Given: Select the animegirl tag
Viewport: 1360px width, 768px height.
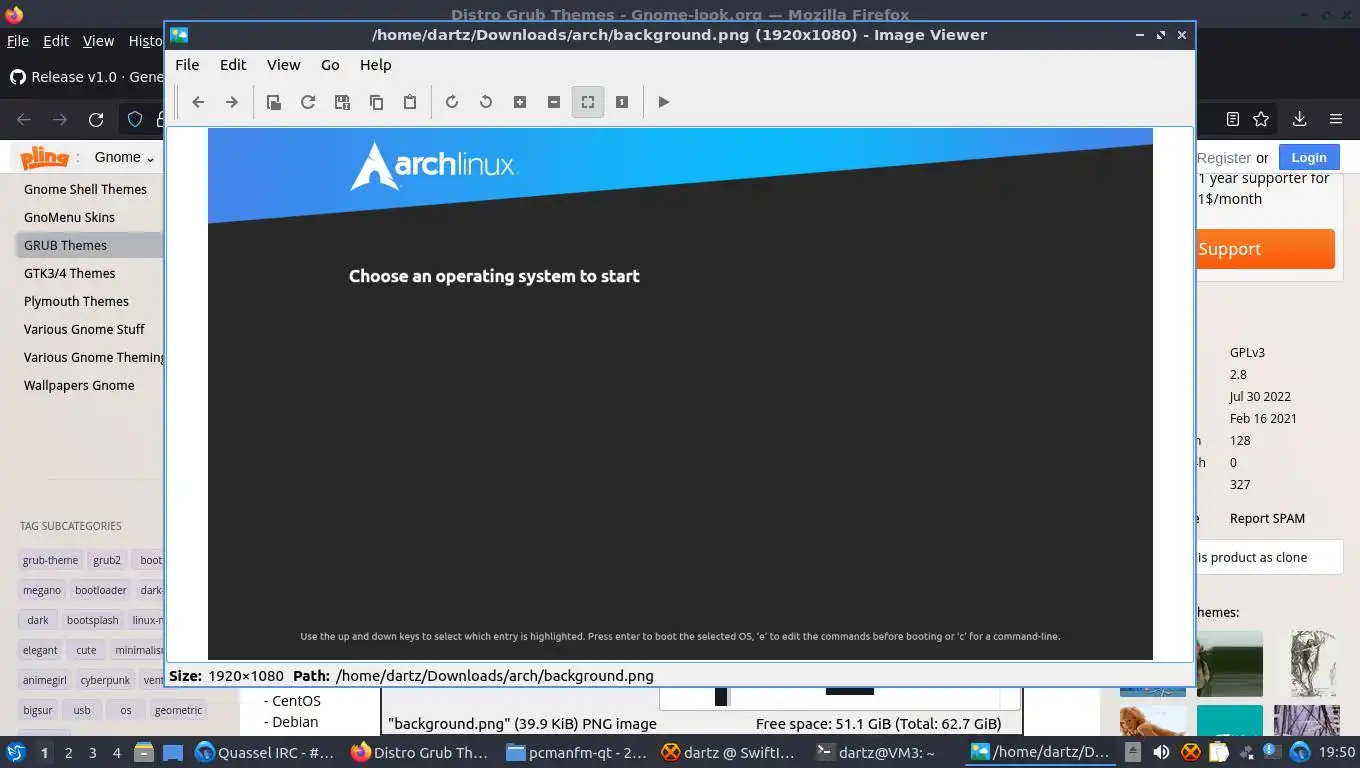Looking at the screenshot, I should 44,680.
